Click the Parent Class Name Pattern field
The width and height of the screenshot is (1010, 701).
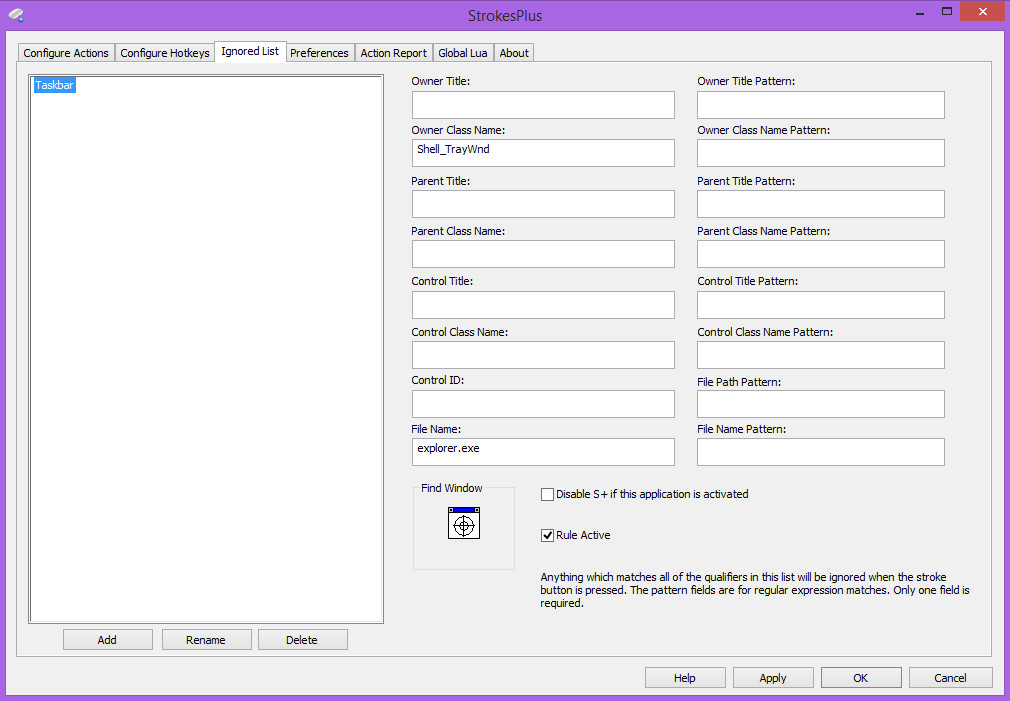[821, 254]
